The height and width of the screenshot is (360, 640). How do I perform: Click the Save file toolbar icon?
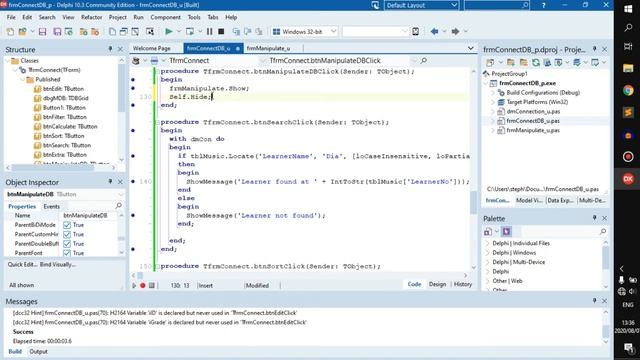42,31
